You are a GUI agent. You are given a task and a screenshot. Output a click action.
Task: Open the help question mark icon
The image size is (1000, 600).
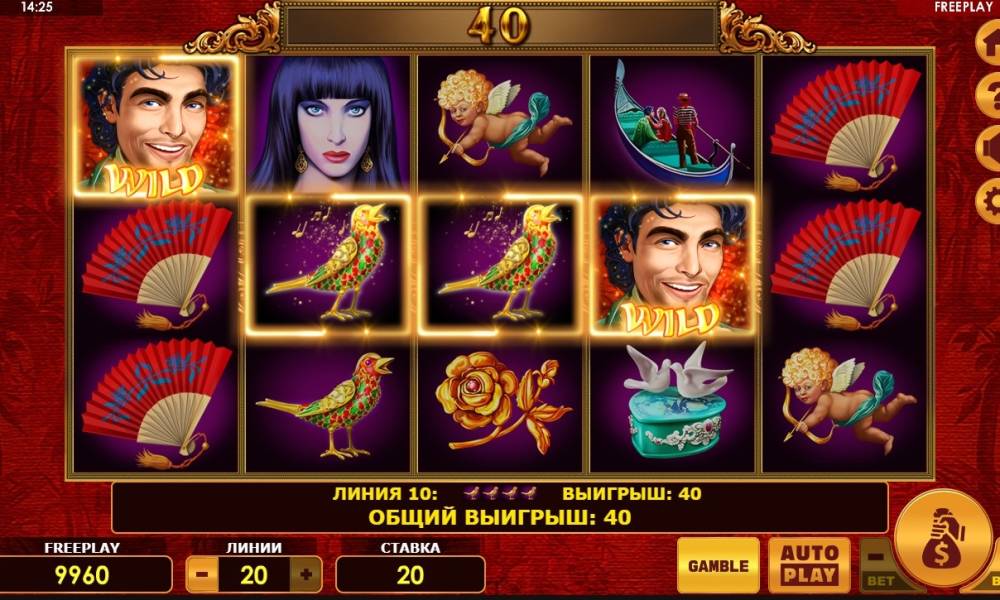[989, 96]
